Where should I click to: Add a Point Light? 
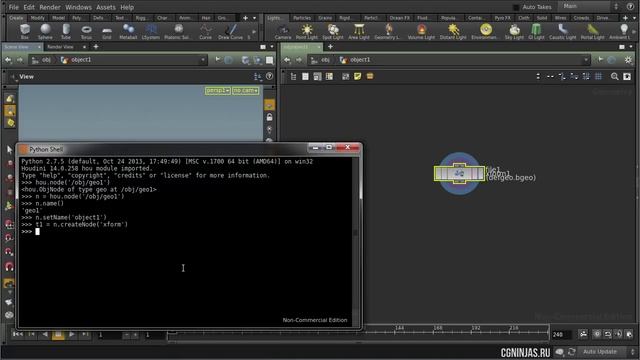click(x=307, y=31)
